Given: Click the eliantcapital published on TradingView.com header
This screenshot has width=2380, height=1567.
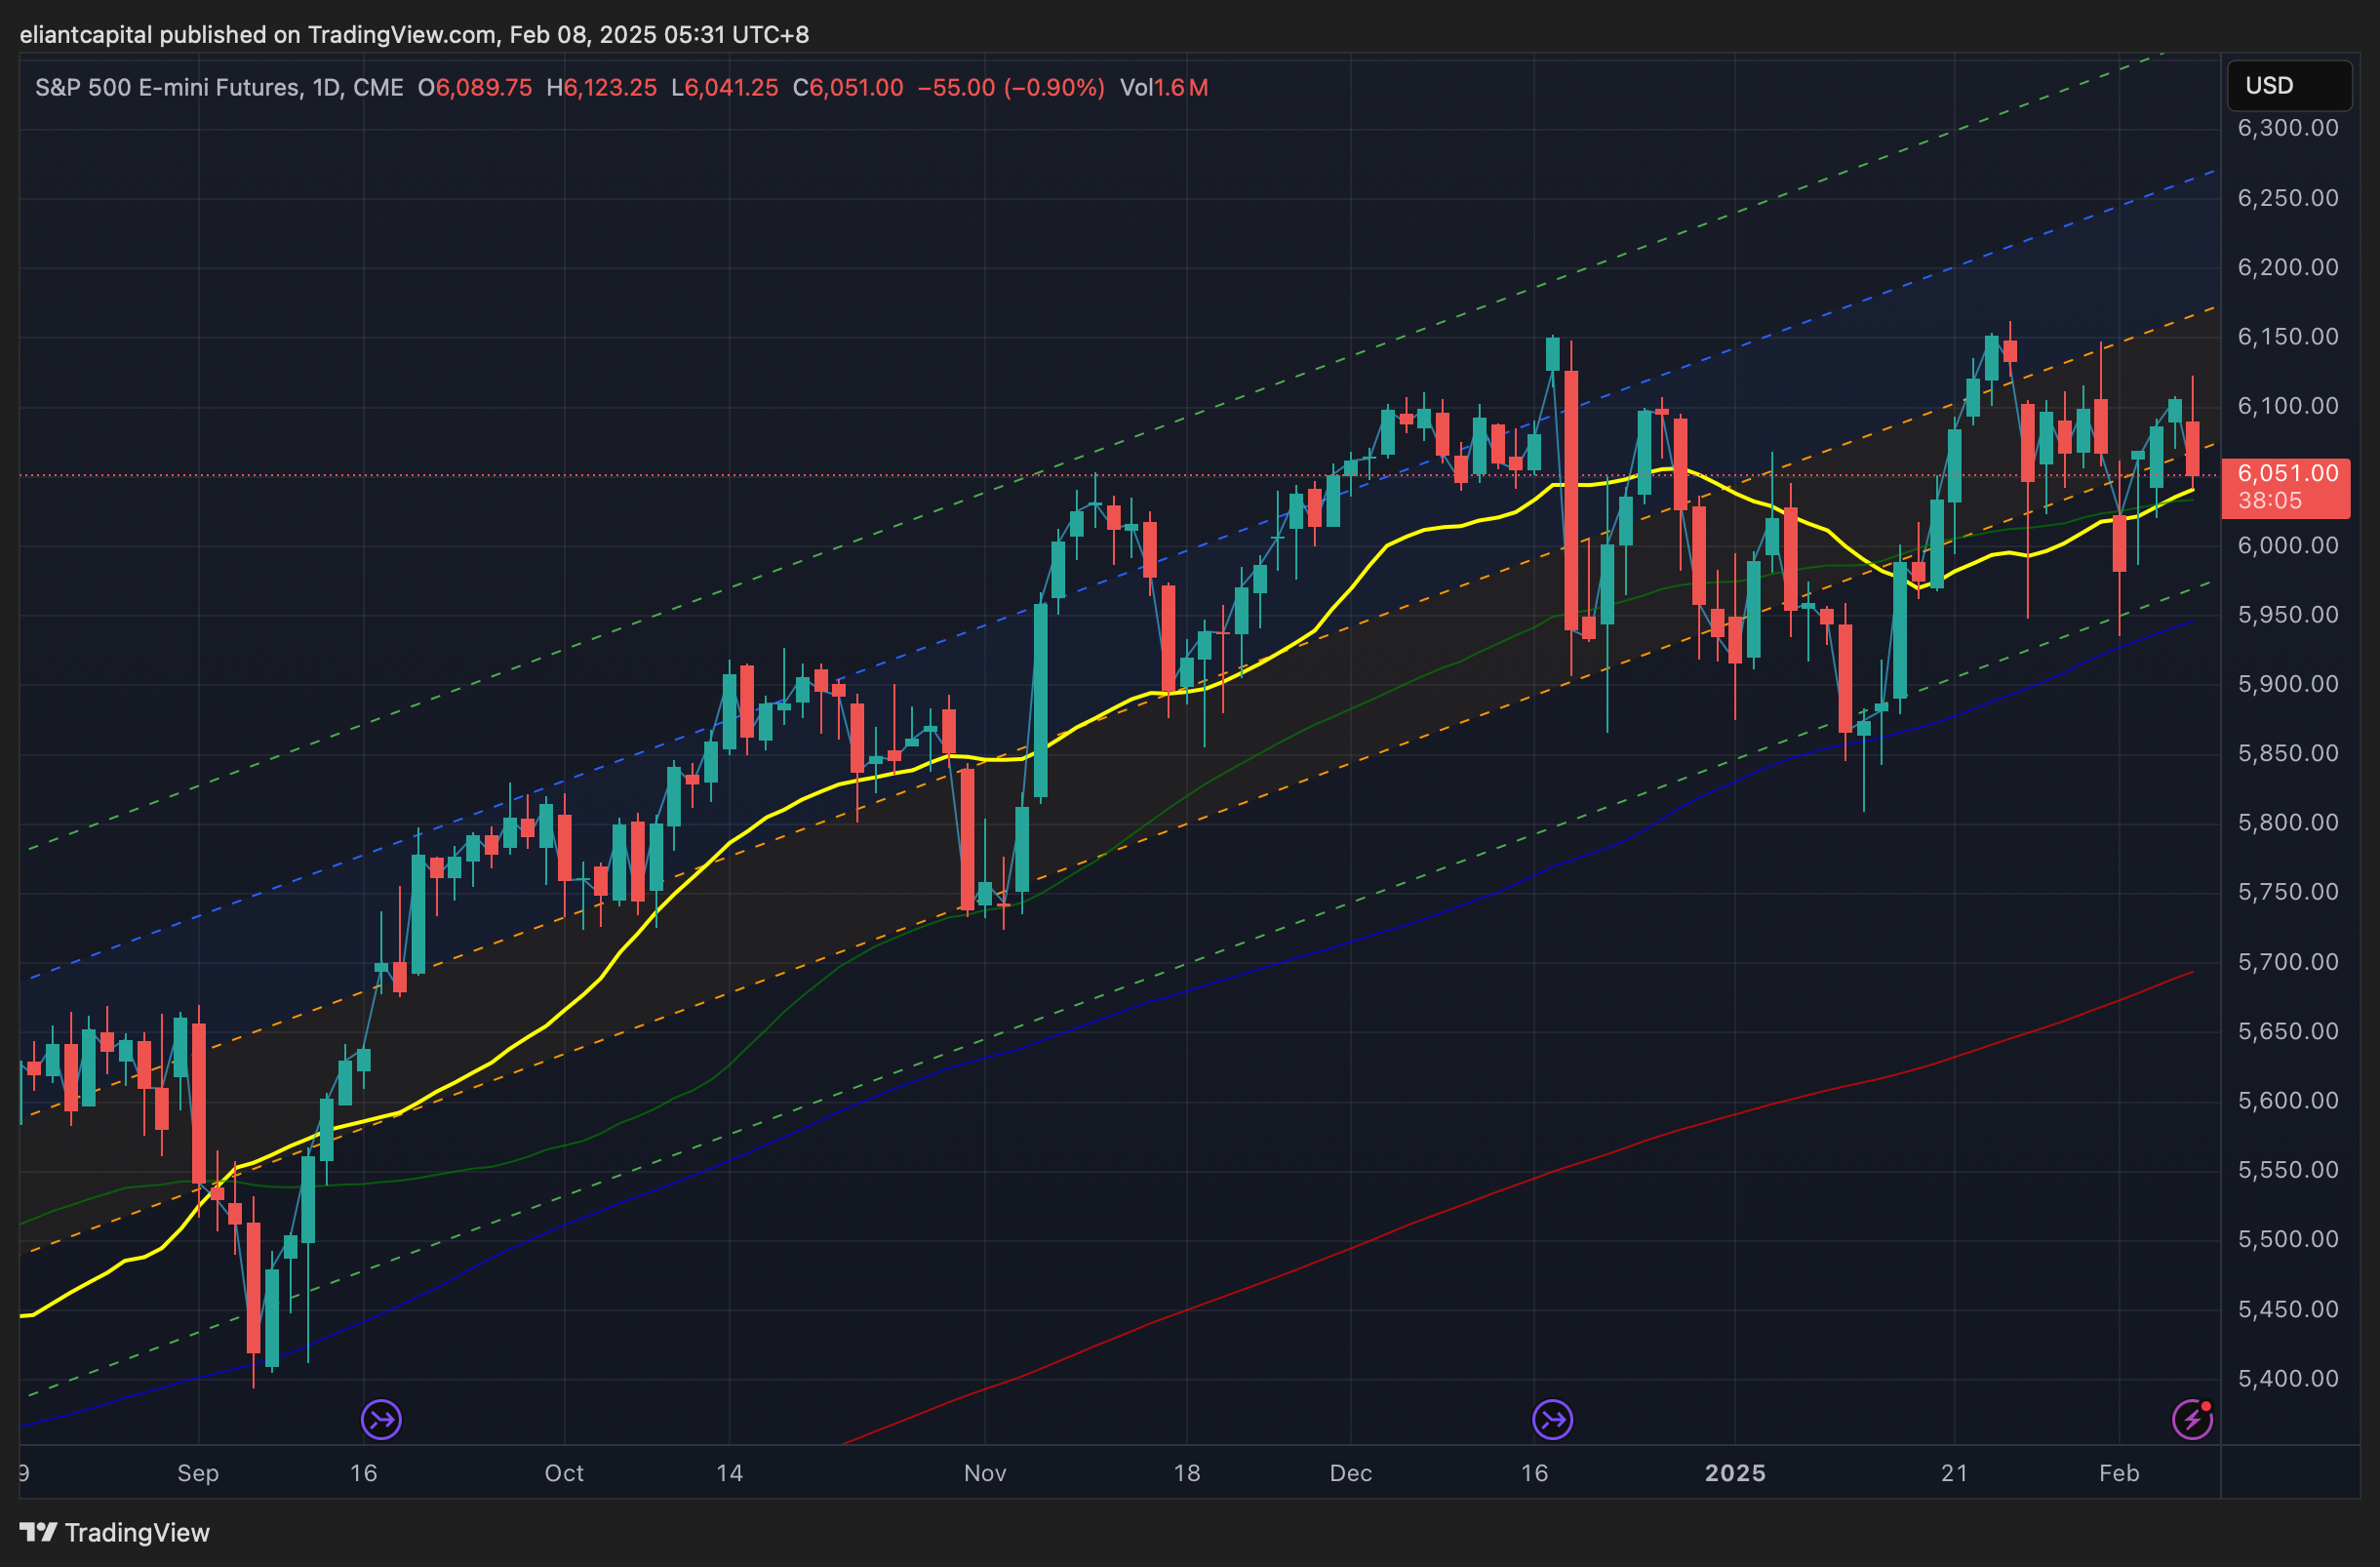Looking at the screenshot, I should click(414, 35).
